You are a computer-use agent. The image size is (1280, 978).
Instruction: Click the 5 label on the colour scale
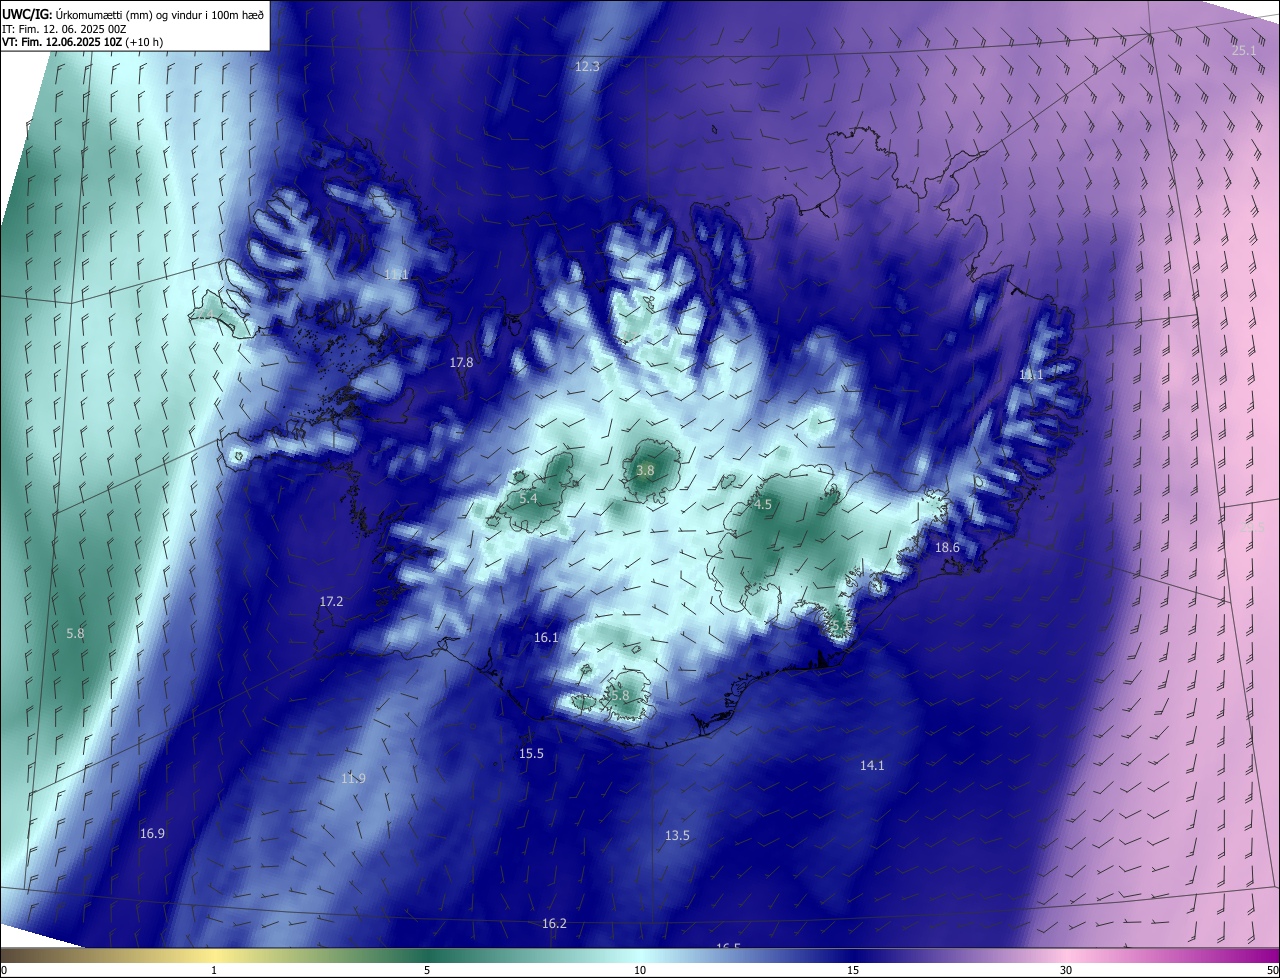pos(427,970)
